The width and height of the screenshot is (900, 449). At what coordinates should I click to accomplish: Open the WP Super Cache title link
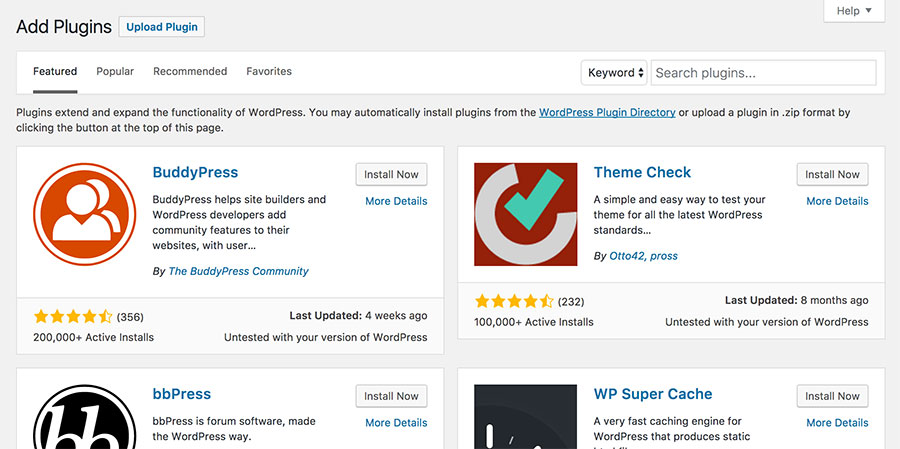point(653,394)
